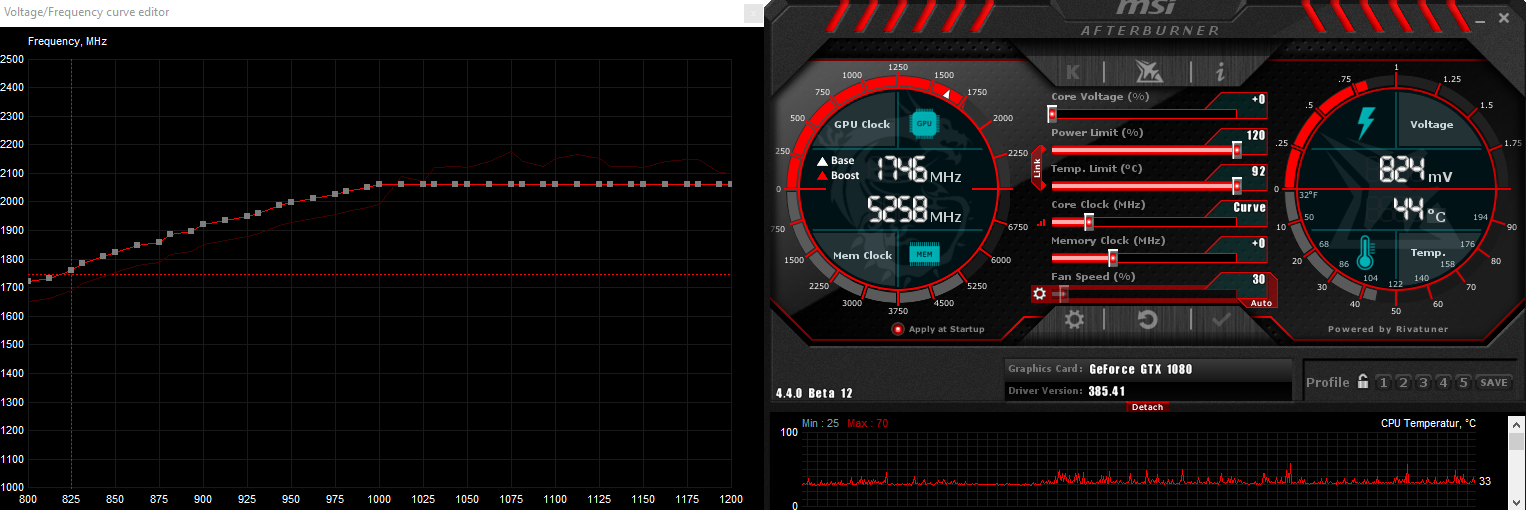The image size is (1526, 510).
Task: Click the Min : 25 graph label
Action: [820, 424]
